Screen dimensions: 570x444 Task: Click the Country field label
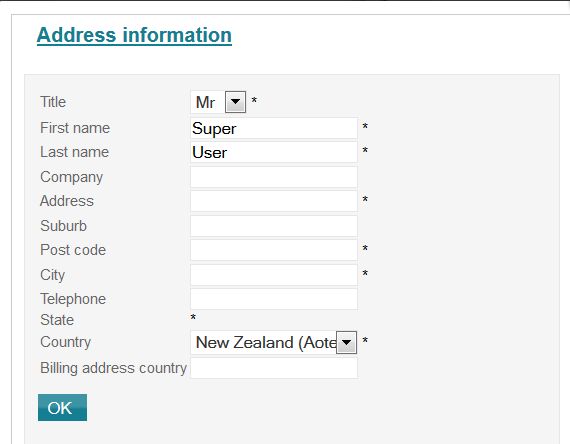pyautogui.click(x=65, y=342)
